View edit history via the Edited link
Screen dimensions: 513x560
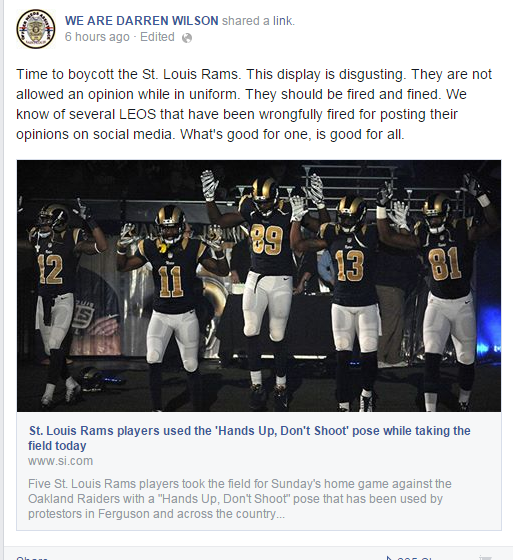click(157, 37)
